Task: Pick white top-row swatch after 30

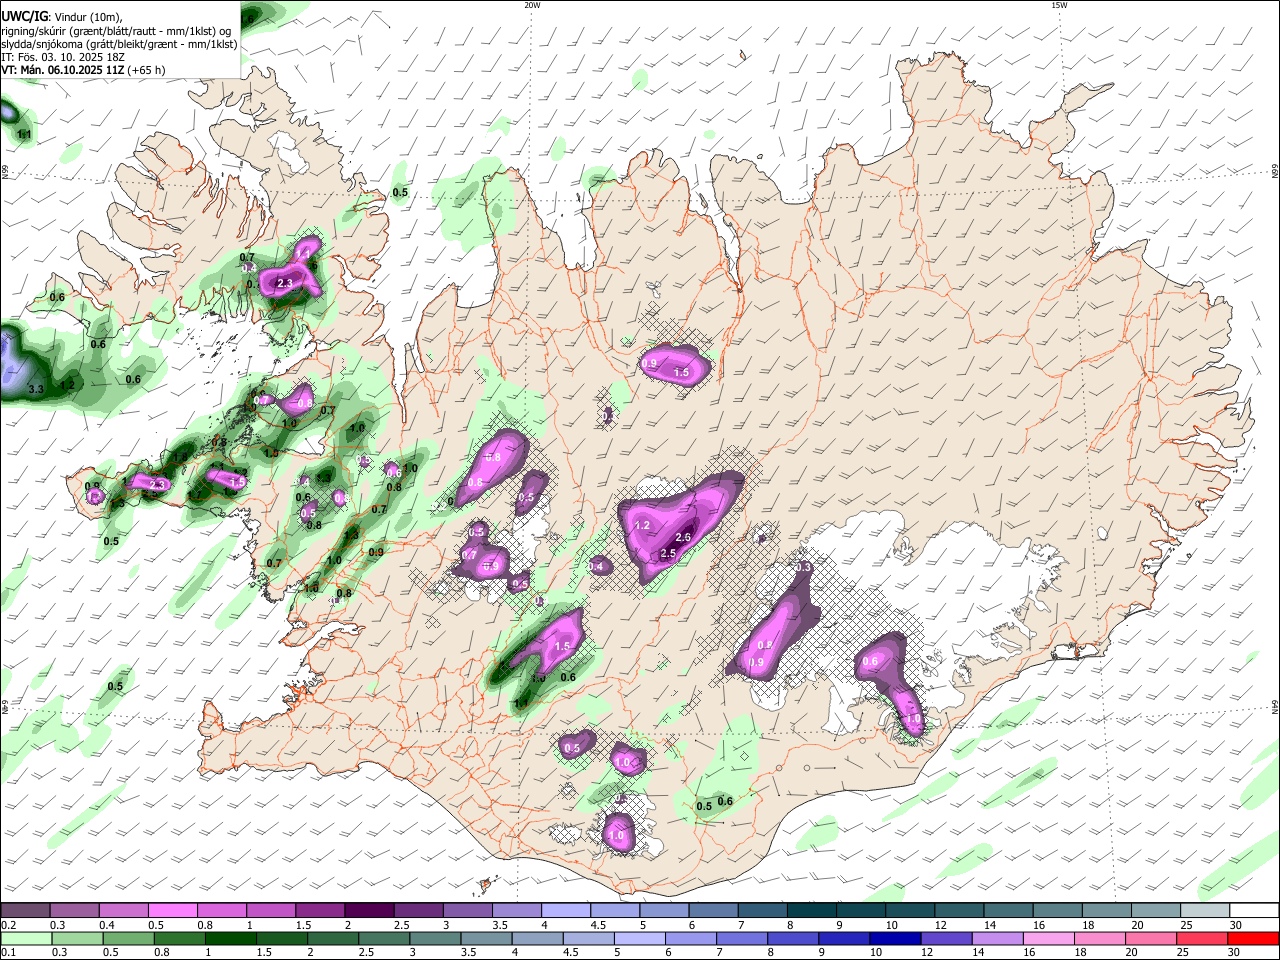Action: coord(1254,911)
